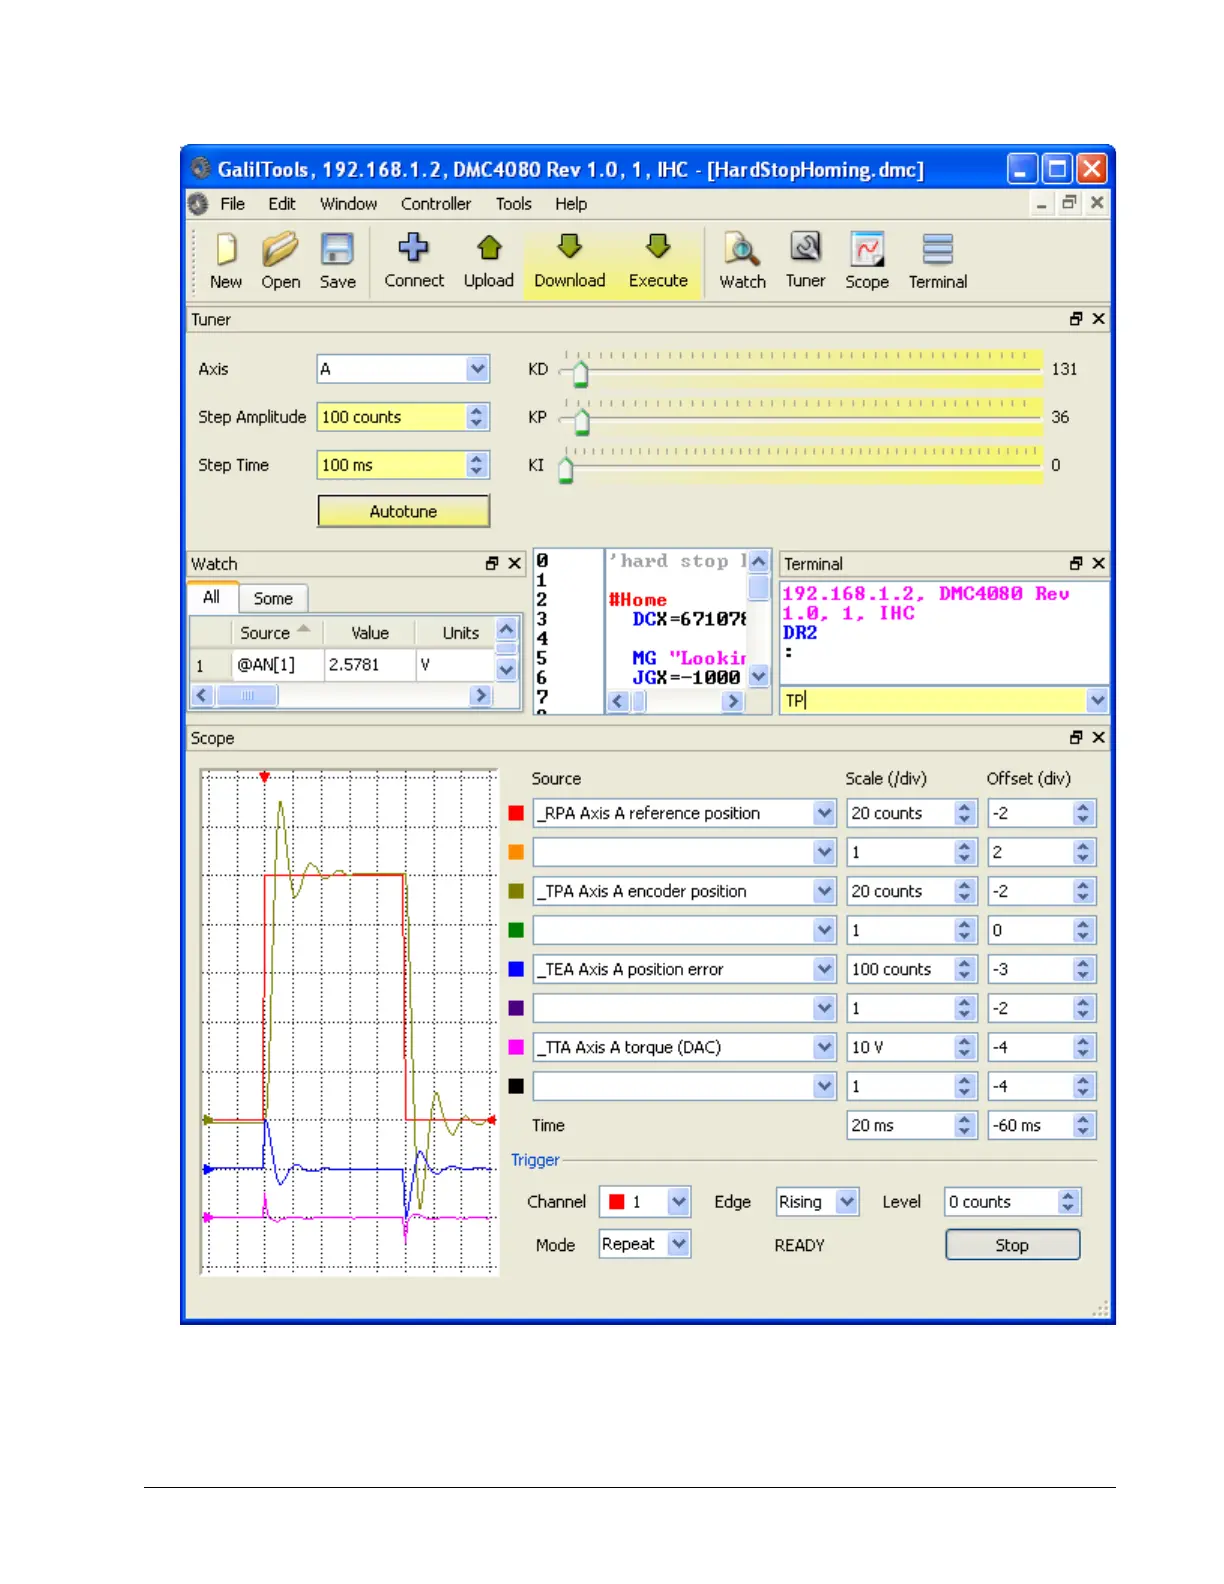Click the red _RPA channel color swatch

coord(516,813)
